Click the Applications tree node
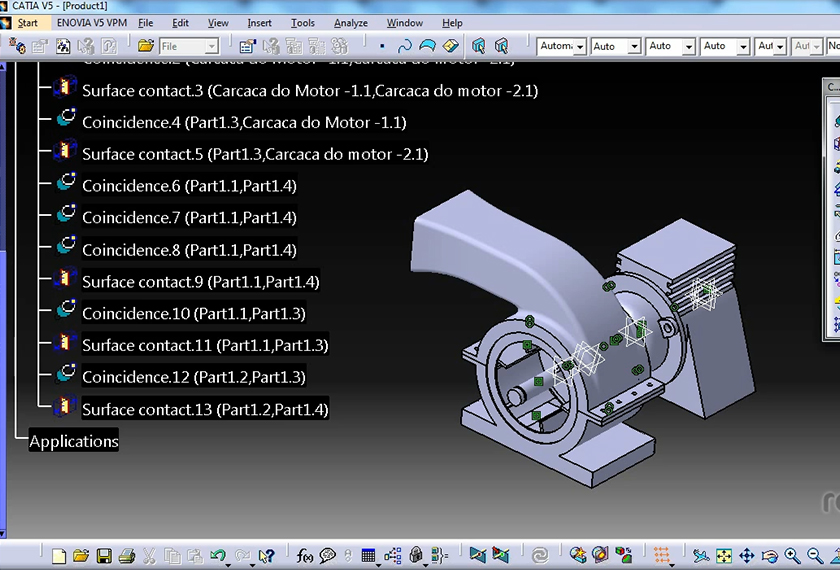840x570 pixels. click(73, 441)
